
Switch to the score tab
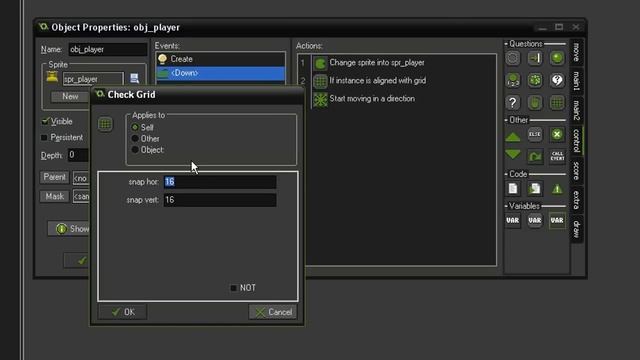pyautogui.click(x=576, y=171)
